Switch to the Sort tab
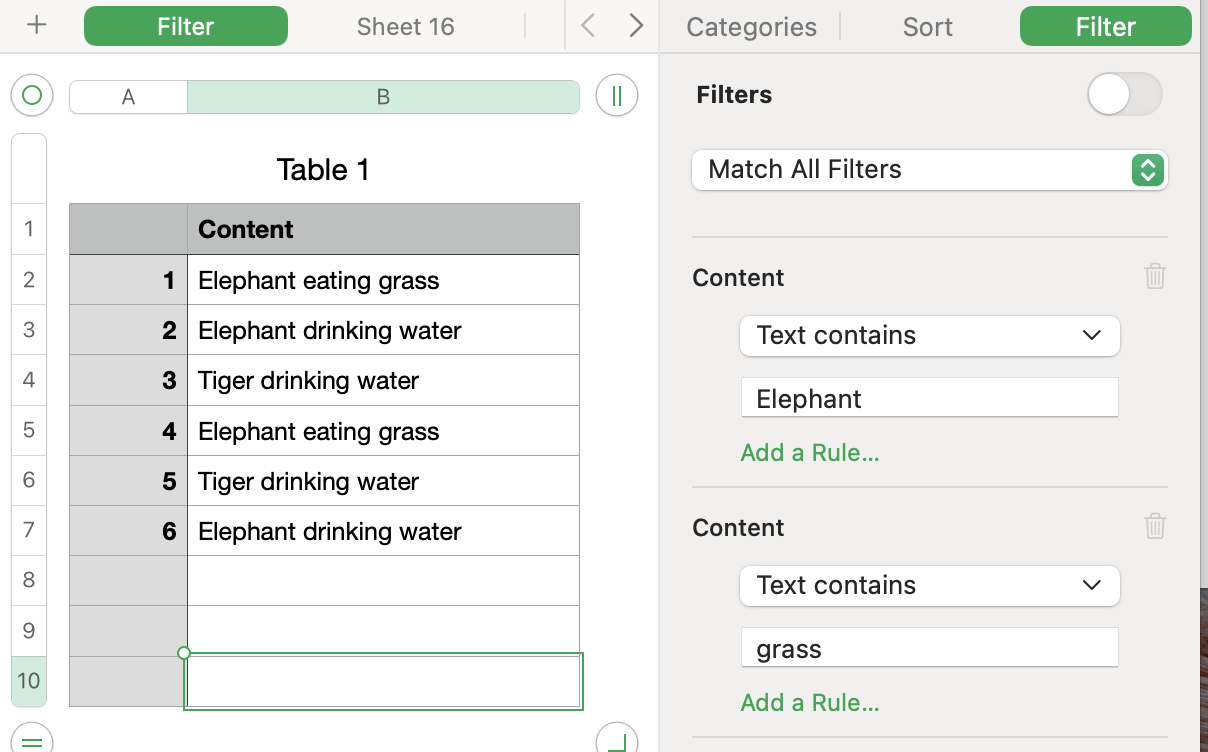The width and height of the screenshot is (1208, 752). pyautogui.click(x=927, y=27)
